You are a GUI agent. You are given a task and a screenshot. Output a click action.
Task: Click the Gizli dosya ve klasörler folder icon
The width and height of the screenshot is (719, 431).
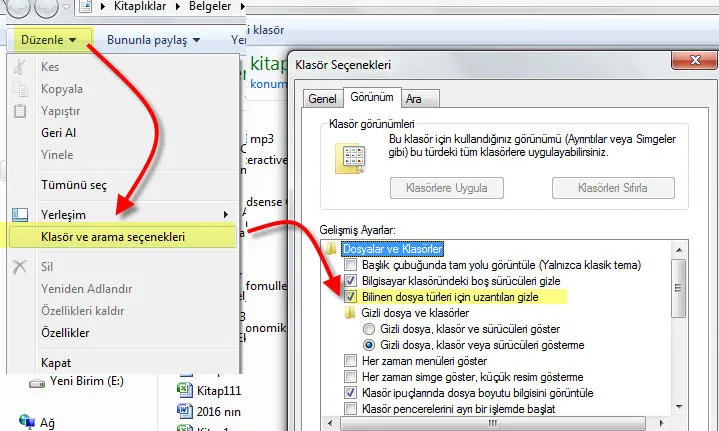pyautogui.click(x=350, y=312)
